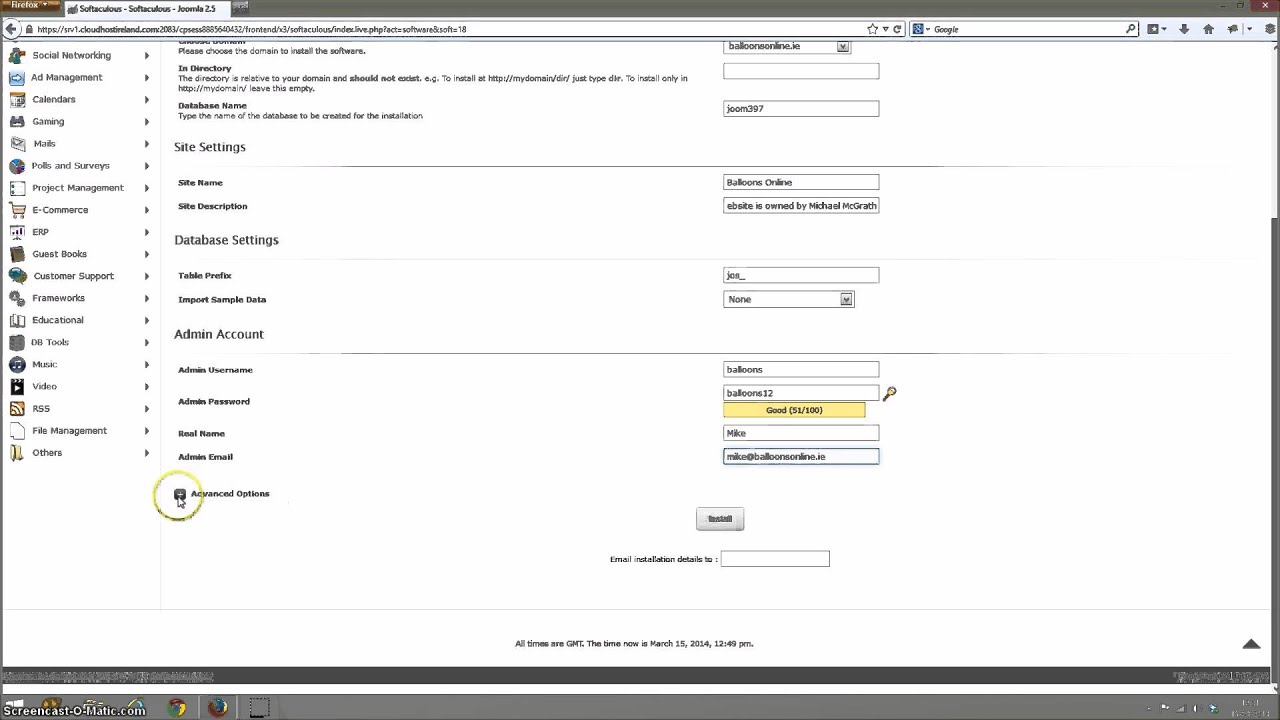Click the Install button
1280x720 pixels.
click(x=720, y=519)
